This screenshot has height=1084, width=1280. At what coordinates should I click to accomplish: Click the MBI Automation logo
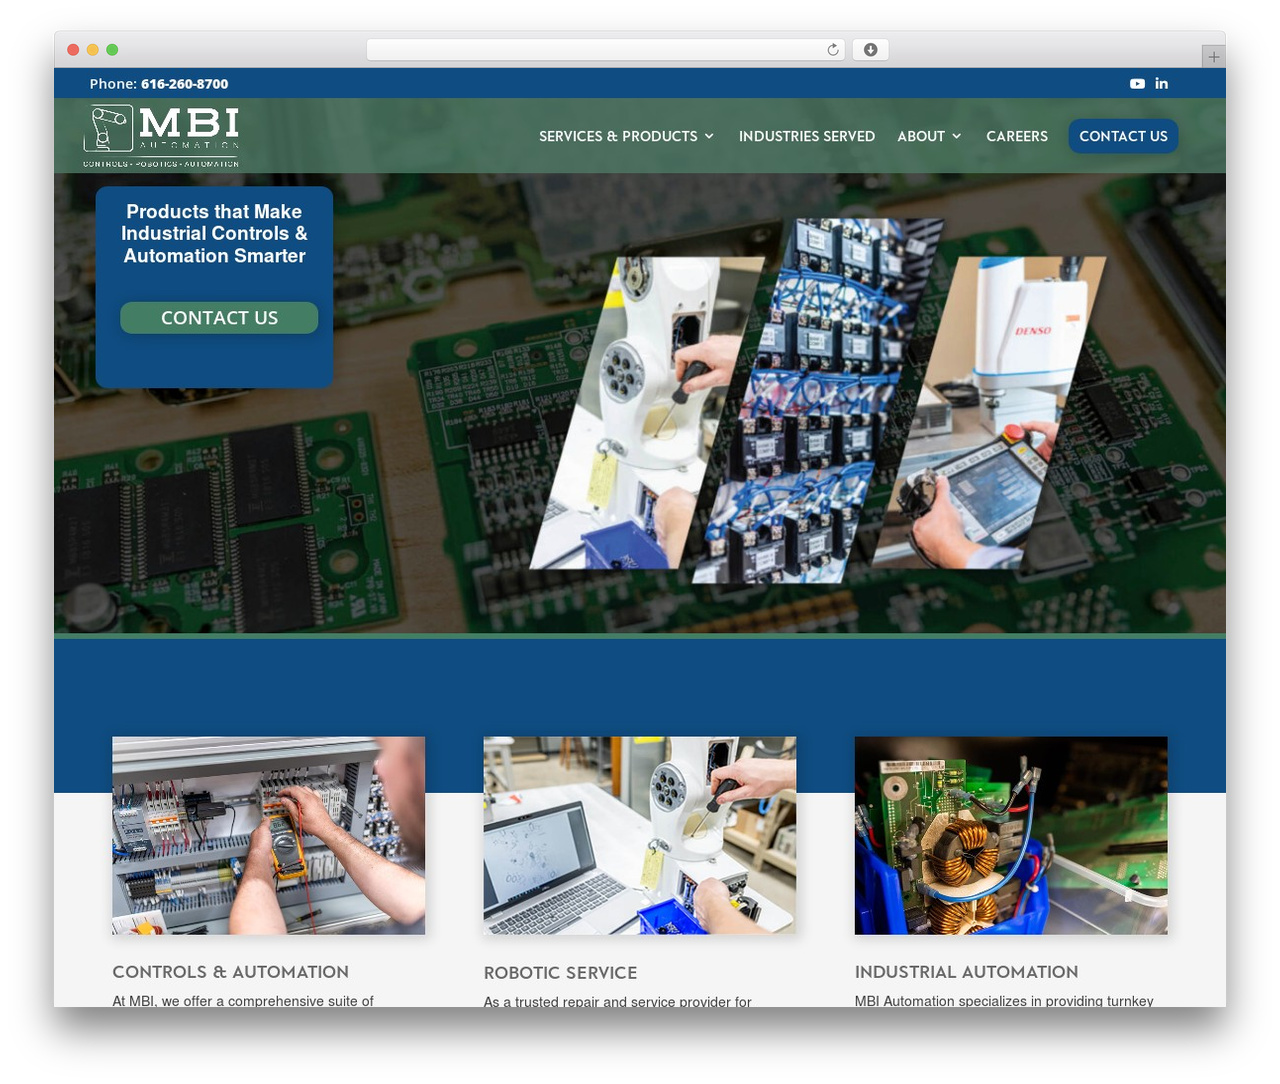[x=161, y=135]
